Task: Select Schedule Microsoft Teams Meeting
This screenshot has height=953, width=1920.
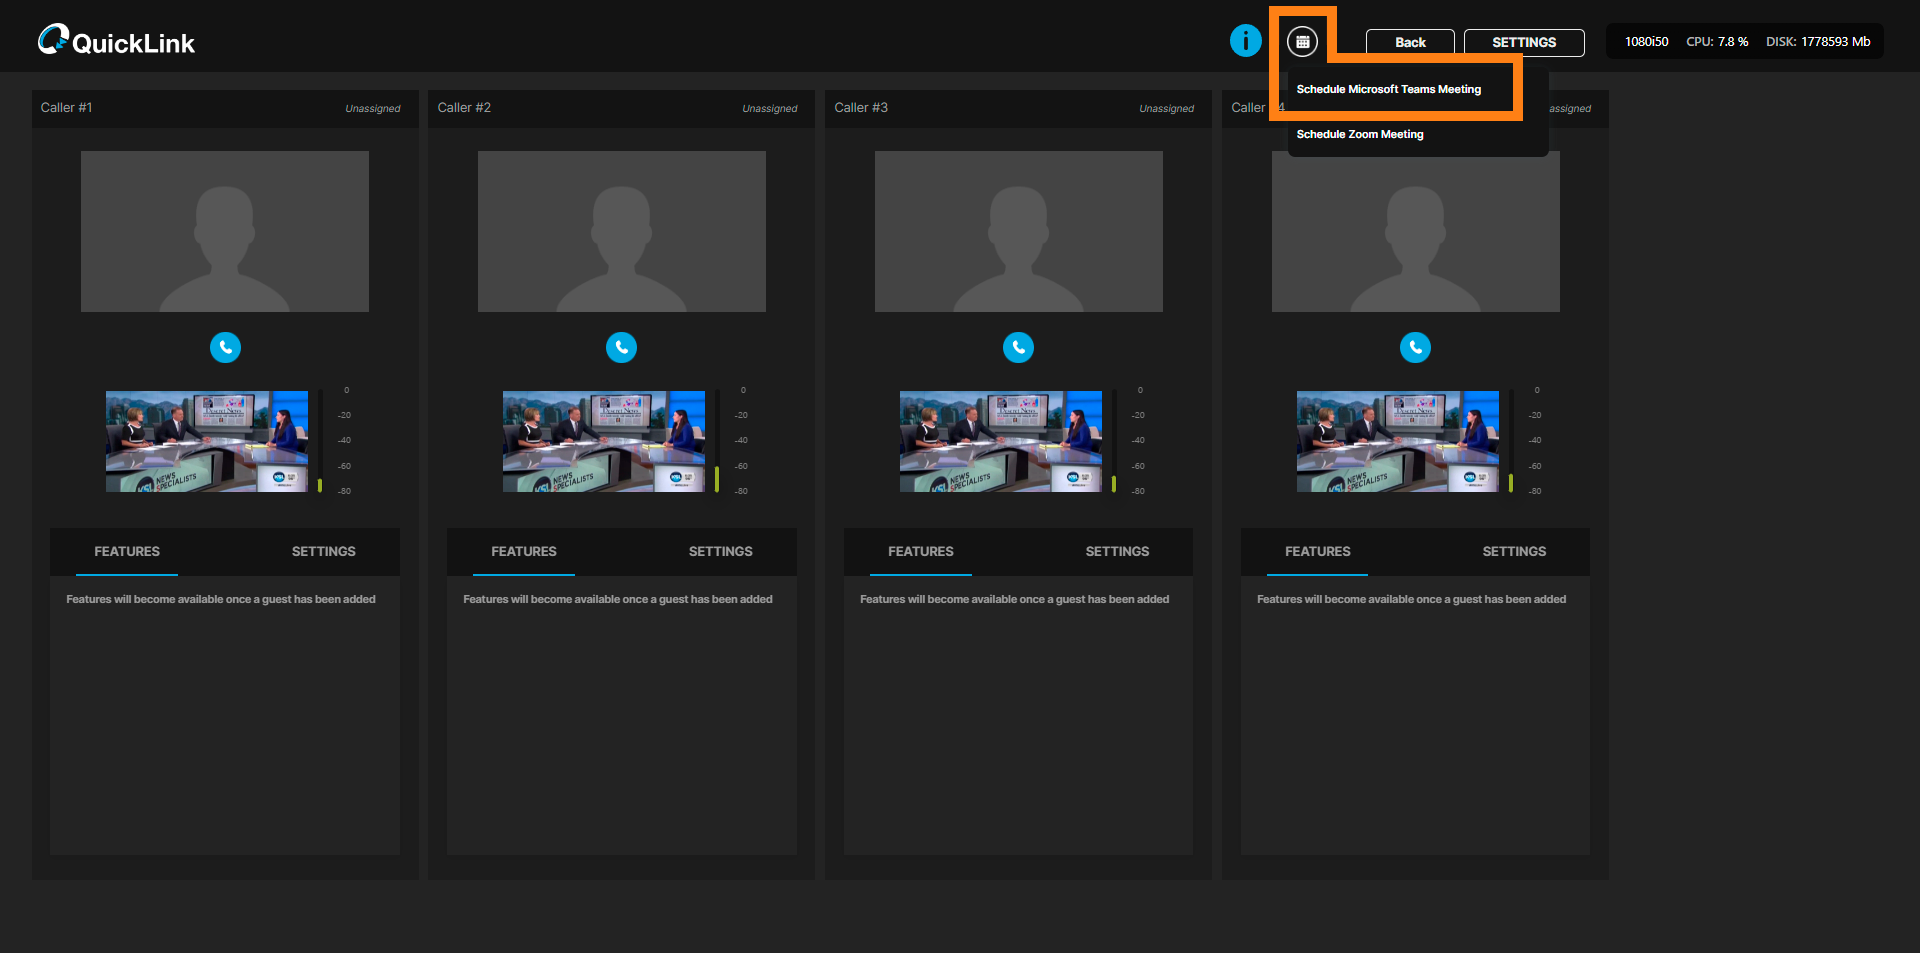Action: tap(1388, 89)
